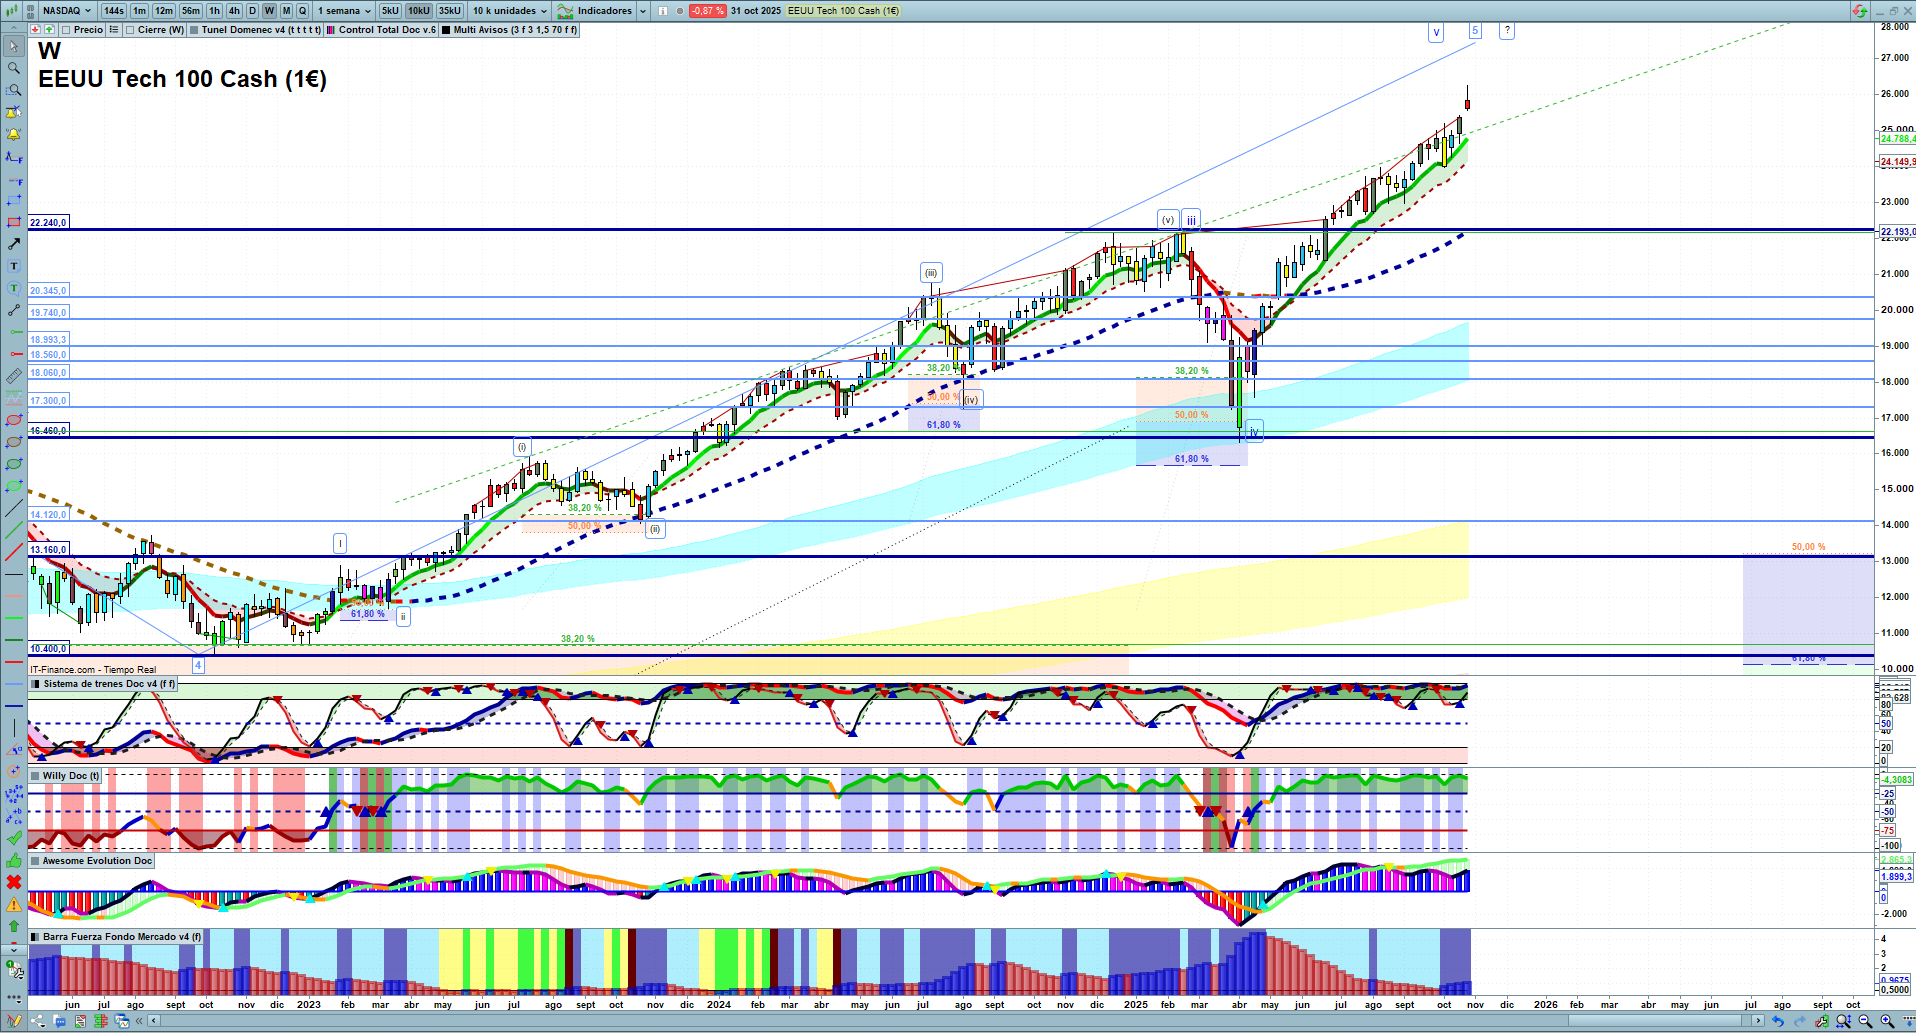
Task: Click the green checkmark icon
Action: (14, 838)
